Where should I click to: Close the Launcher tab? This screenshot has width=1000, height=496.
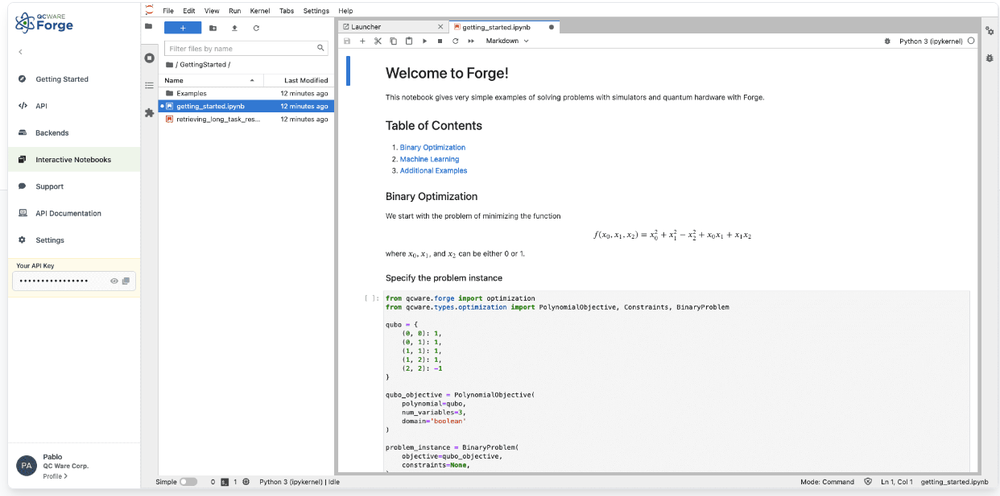pos(440,27)
